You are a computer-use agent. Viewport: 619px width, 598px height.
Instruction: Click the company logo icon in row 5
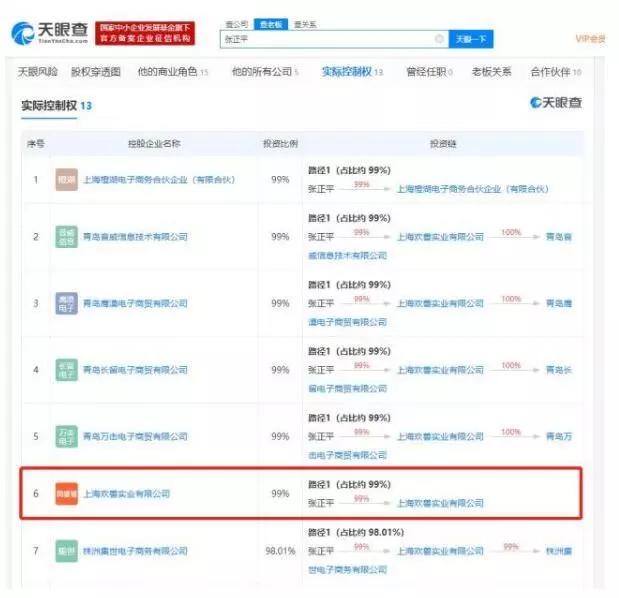(x=66, y=436)
